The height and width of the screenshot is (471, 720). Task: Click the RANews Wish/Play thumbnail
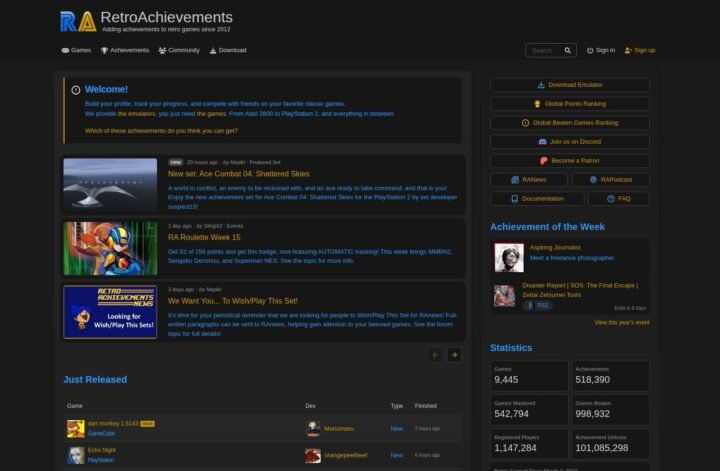110,312
